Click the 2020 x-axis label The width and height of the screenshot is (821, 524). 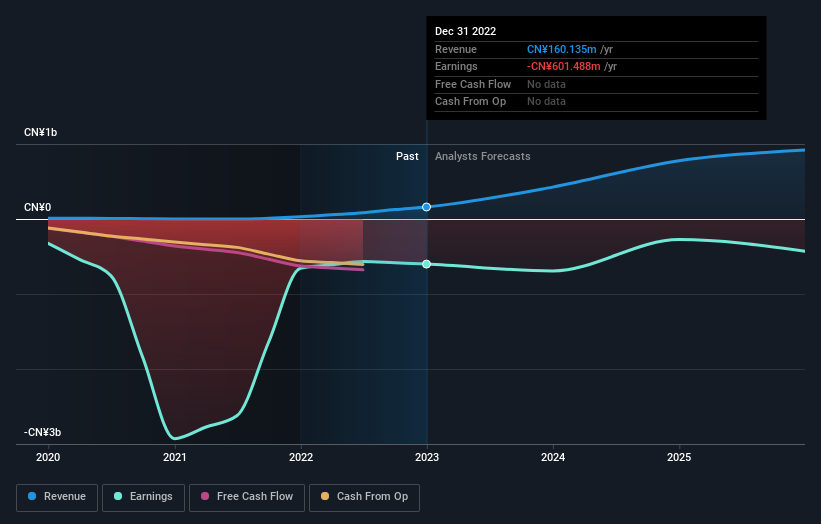tap(48, 457)
